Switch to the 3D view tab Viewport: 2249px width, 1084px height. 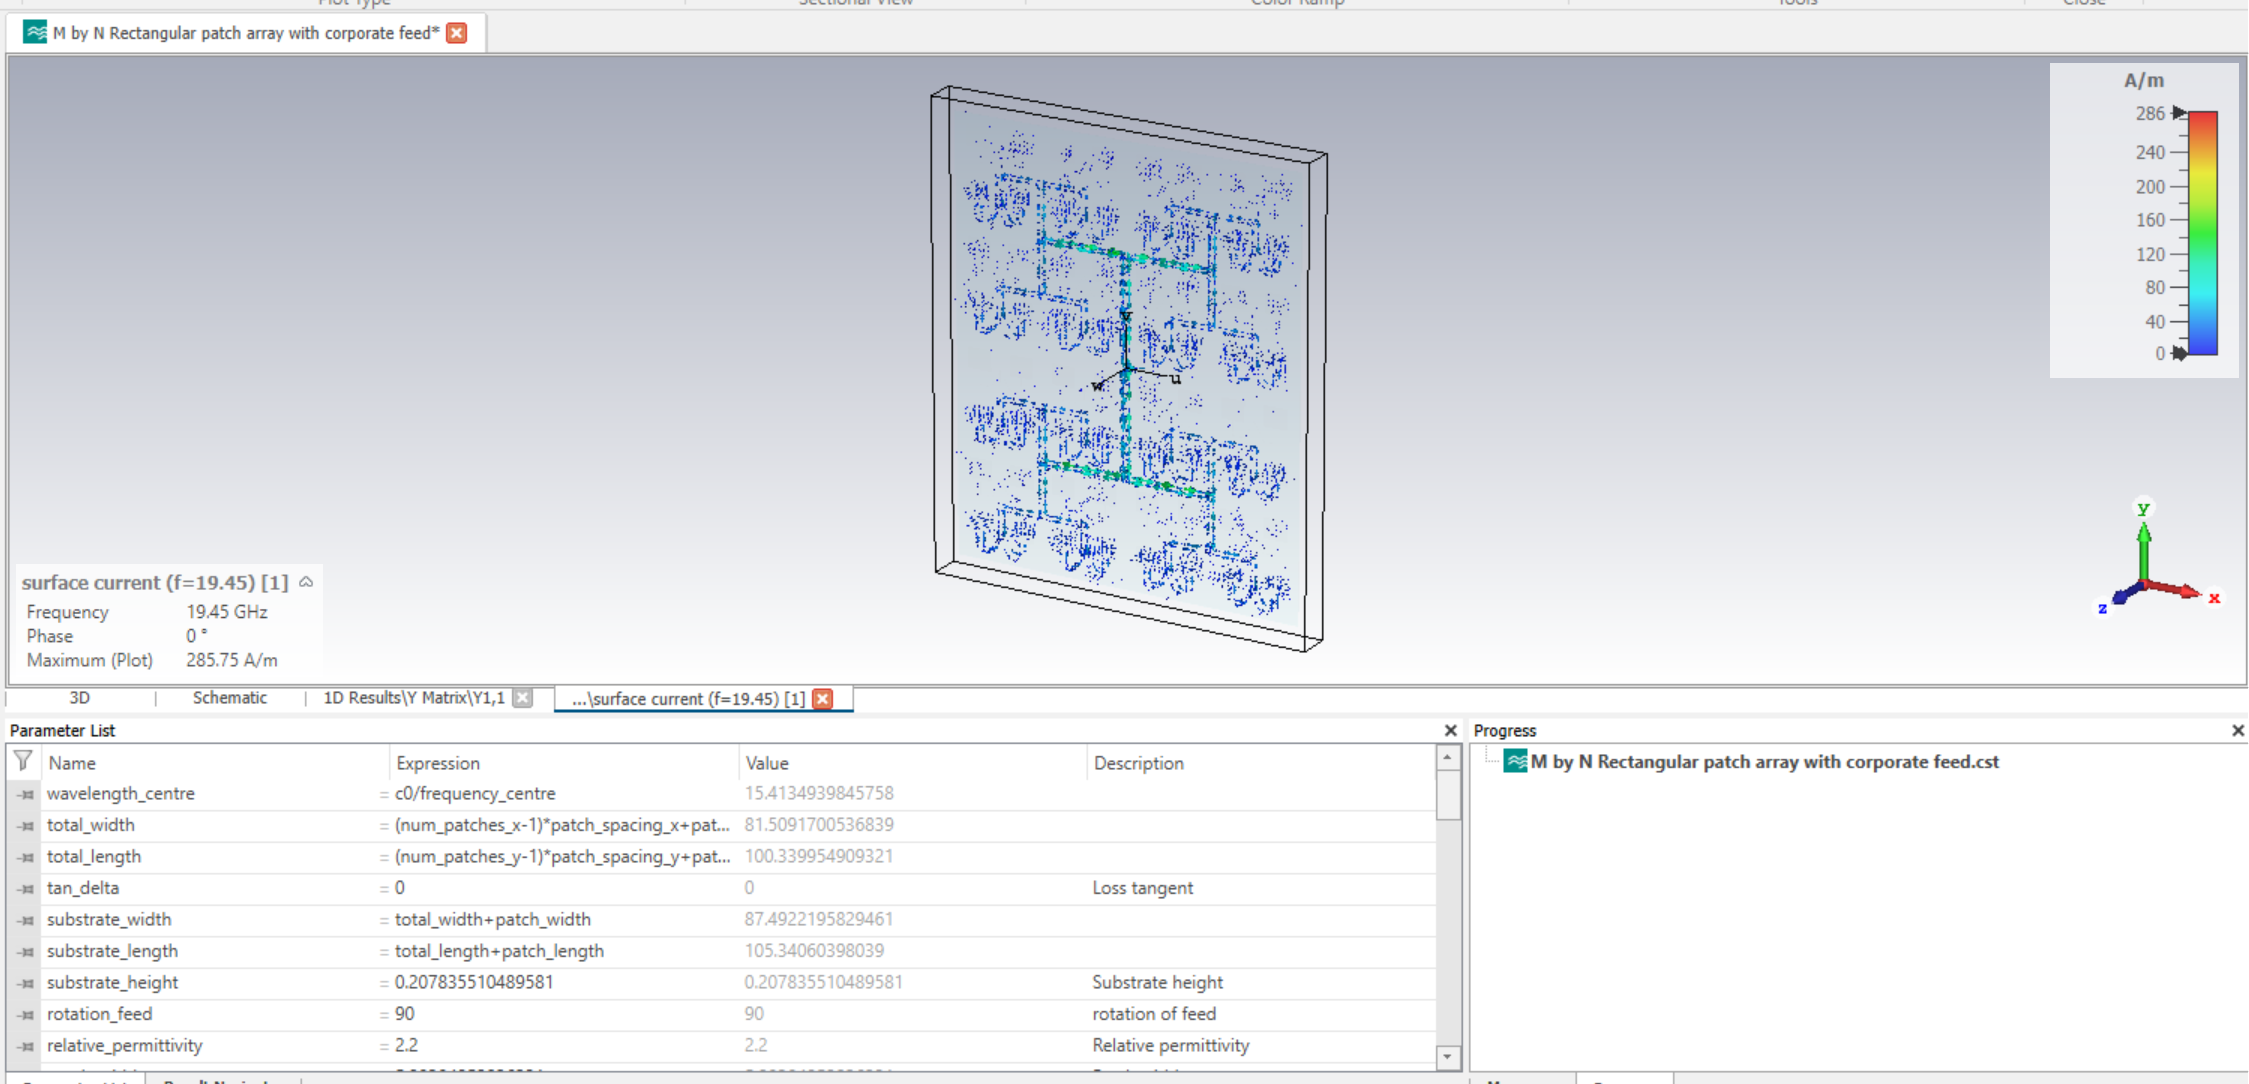tap(80, 698)
